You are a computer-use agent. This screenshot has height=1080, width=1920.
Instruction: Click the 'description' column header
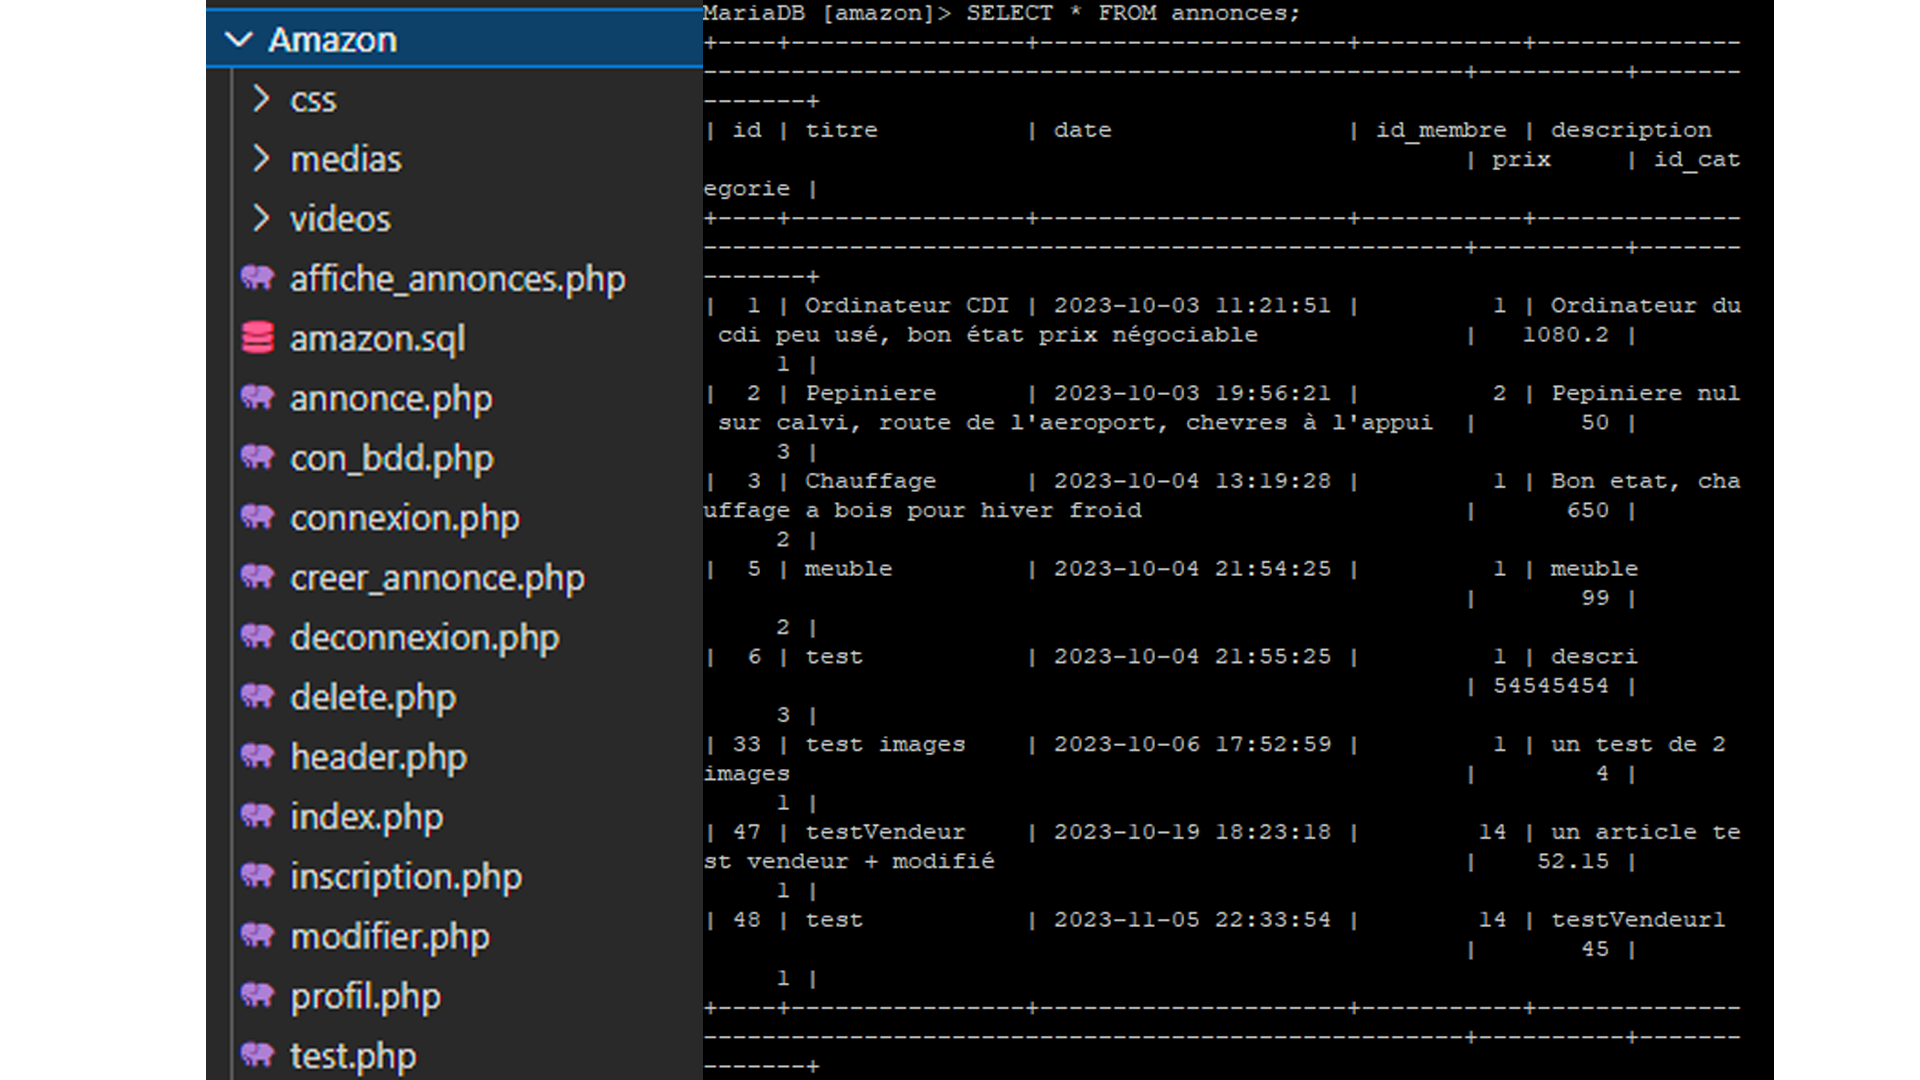(1631, 130)
